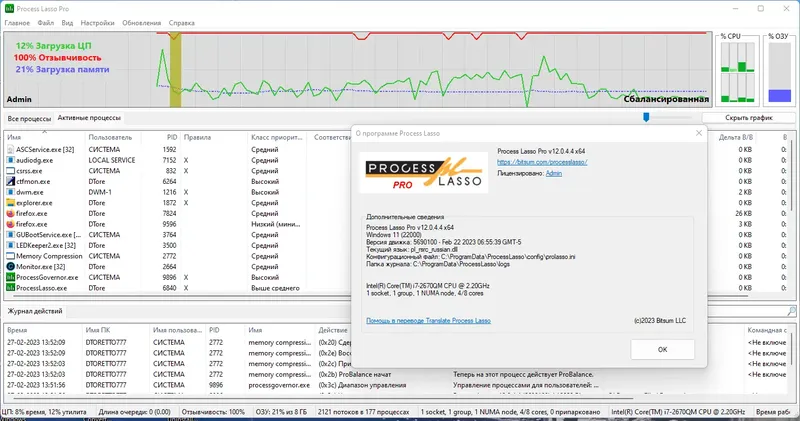800x421 pixels.
Task: Open the Файл menu
Action: point(45,23)
